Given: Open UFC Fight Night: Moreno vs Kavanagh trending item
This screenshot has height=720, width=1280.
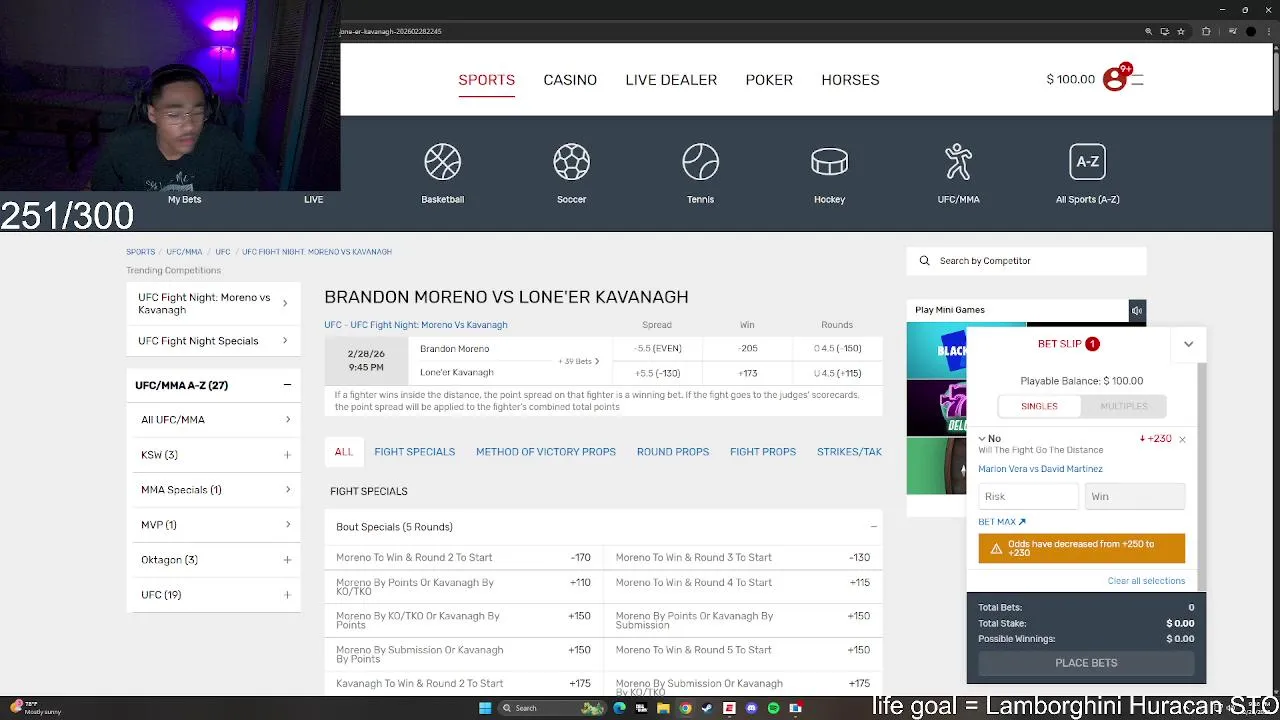Looking at the screenshot, I should click(x=214, y=304).
